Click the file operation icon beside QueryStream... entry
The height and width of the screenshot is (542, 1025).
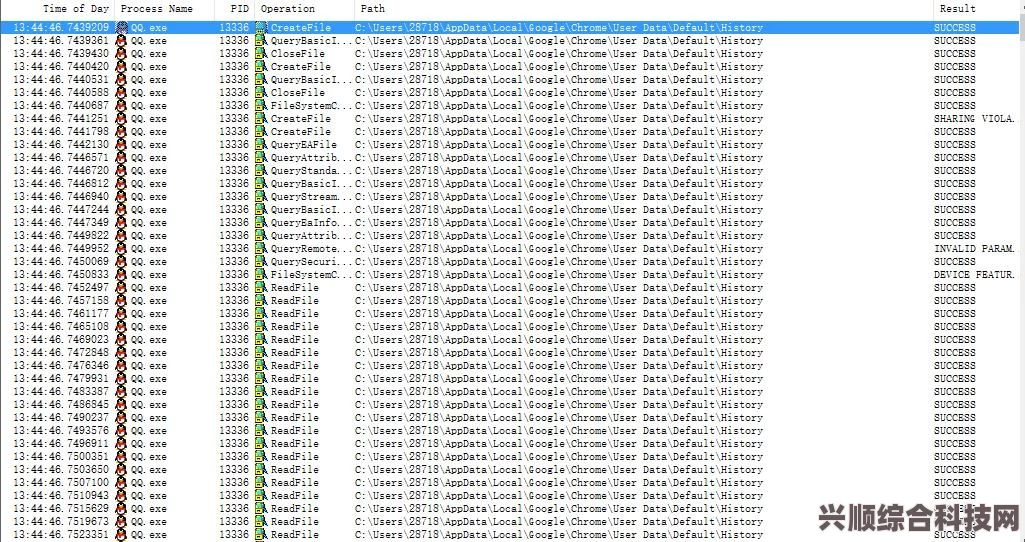261,196
